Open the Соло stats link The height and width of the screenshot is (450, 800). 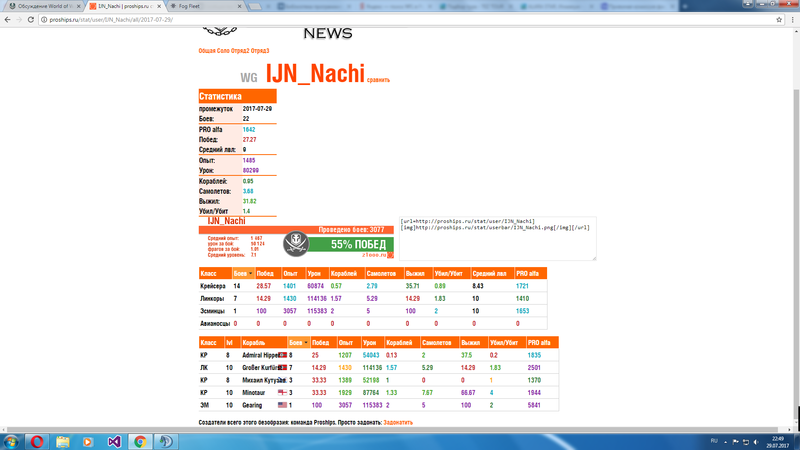[x=223, y=51]
